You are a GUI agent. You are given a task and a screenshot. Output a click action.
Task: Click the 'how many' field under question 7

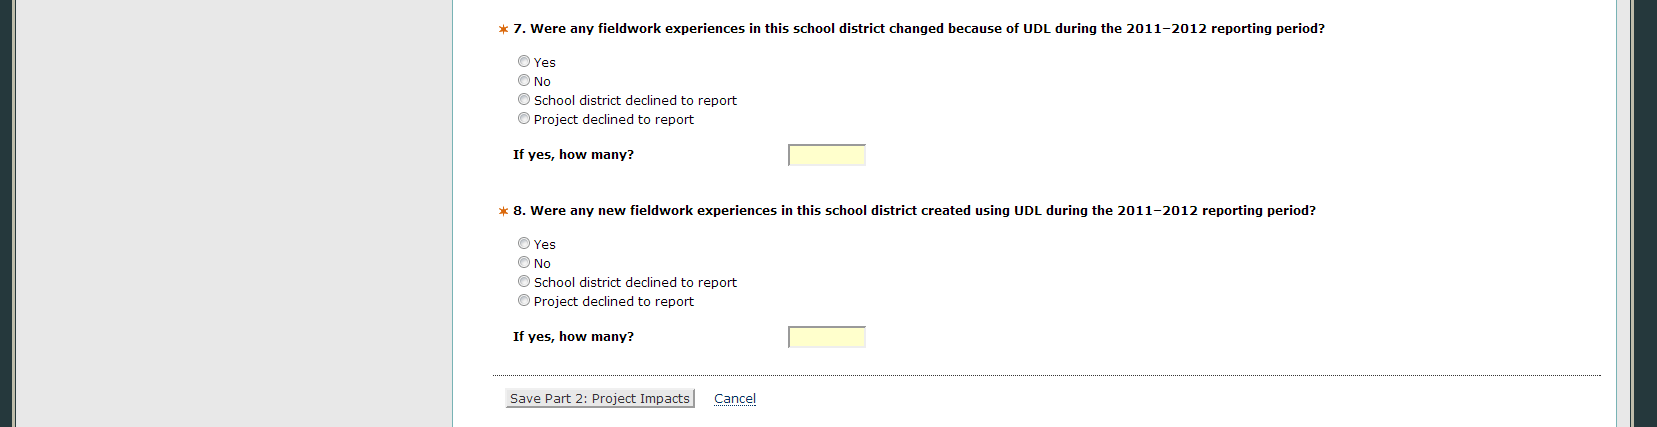(827, 155)
